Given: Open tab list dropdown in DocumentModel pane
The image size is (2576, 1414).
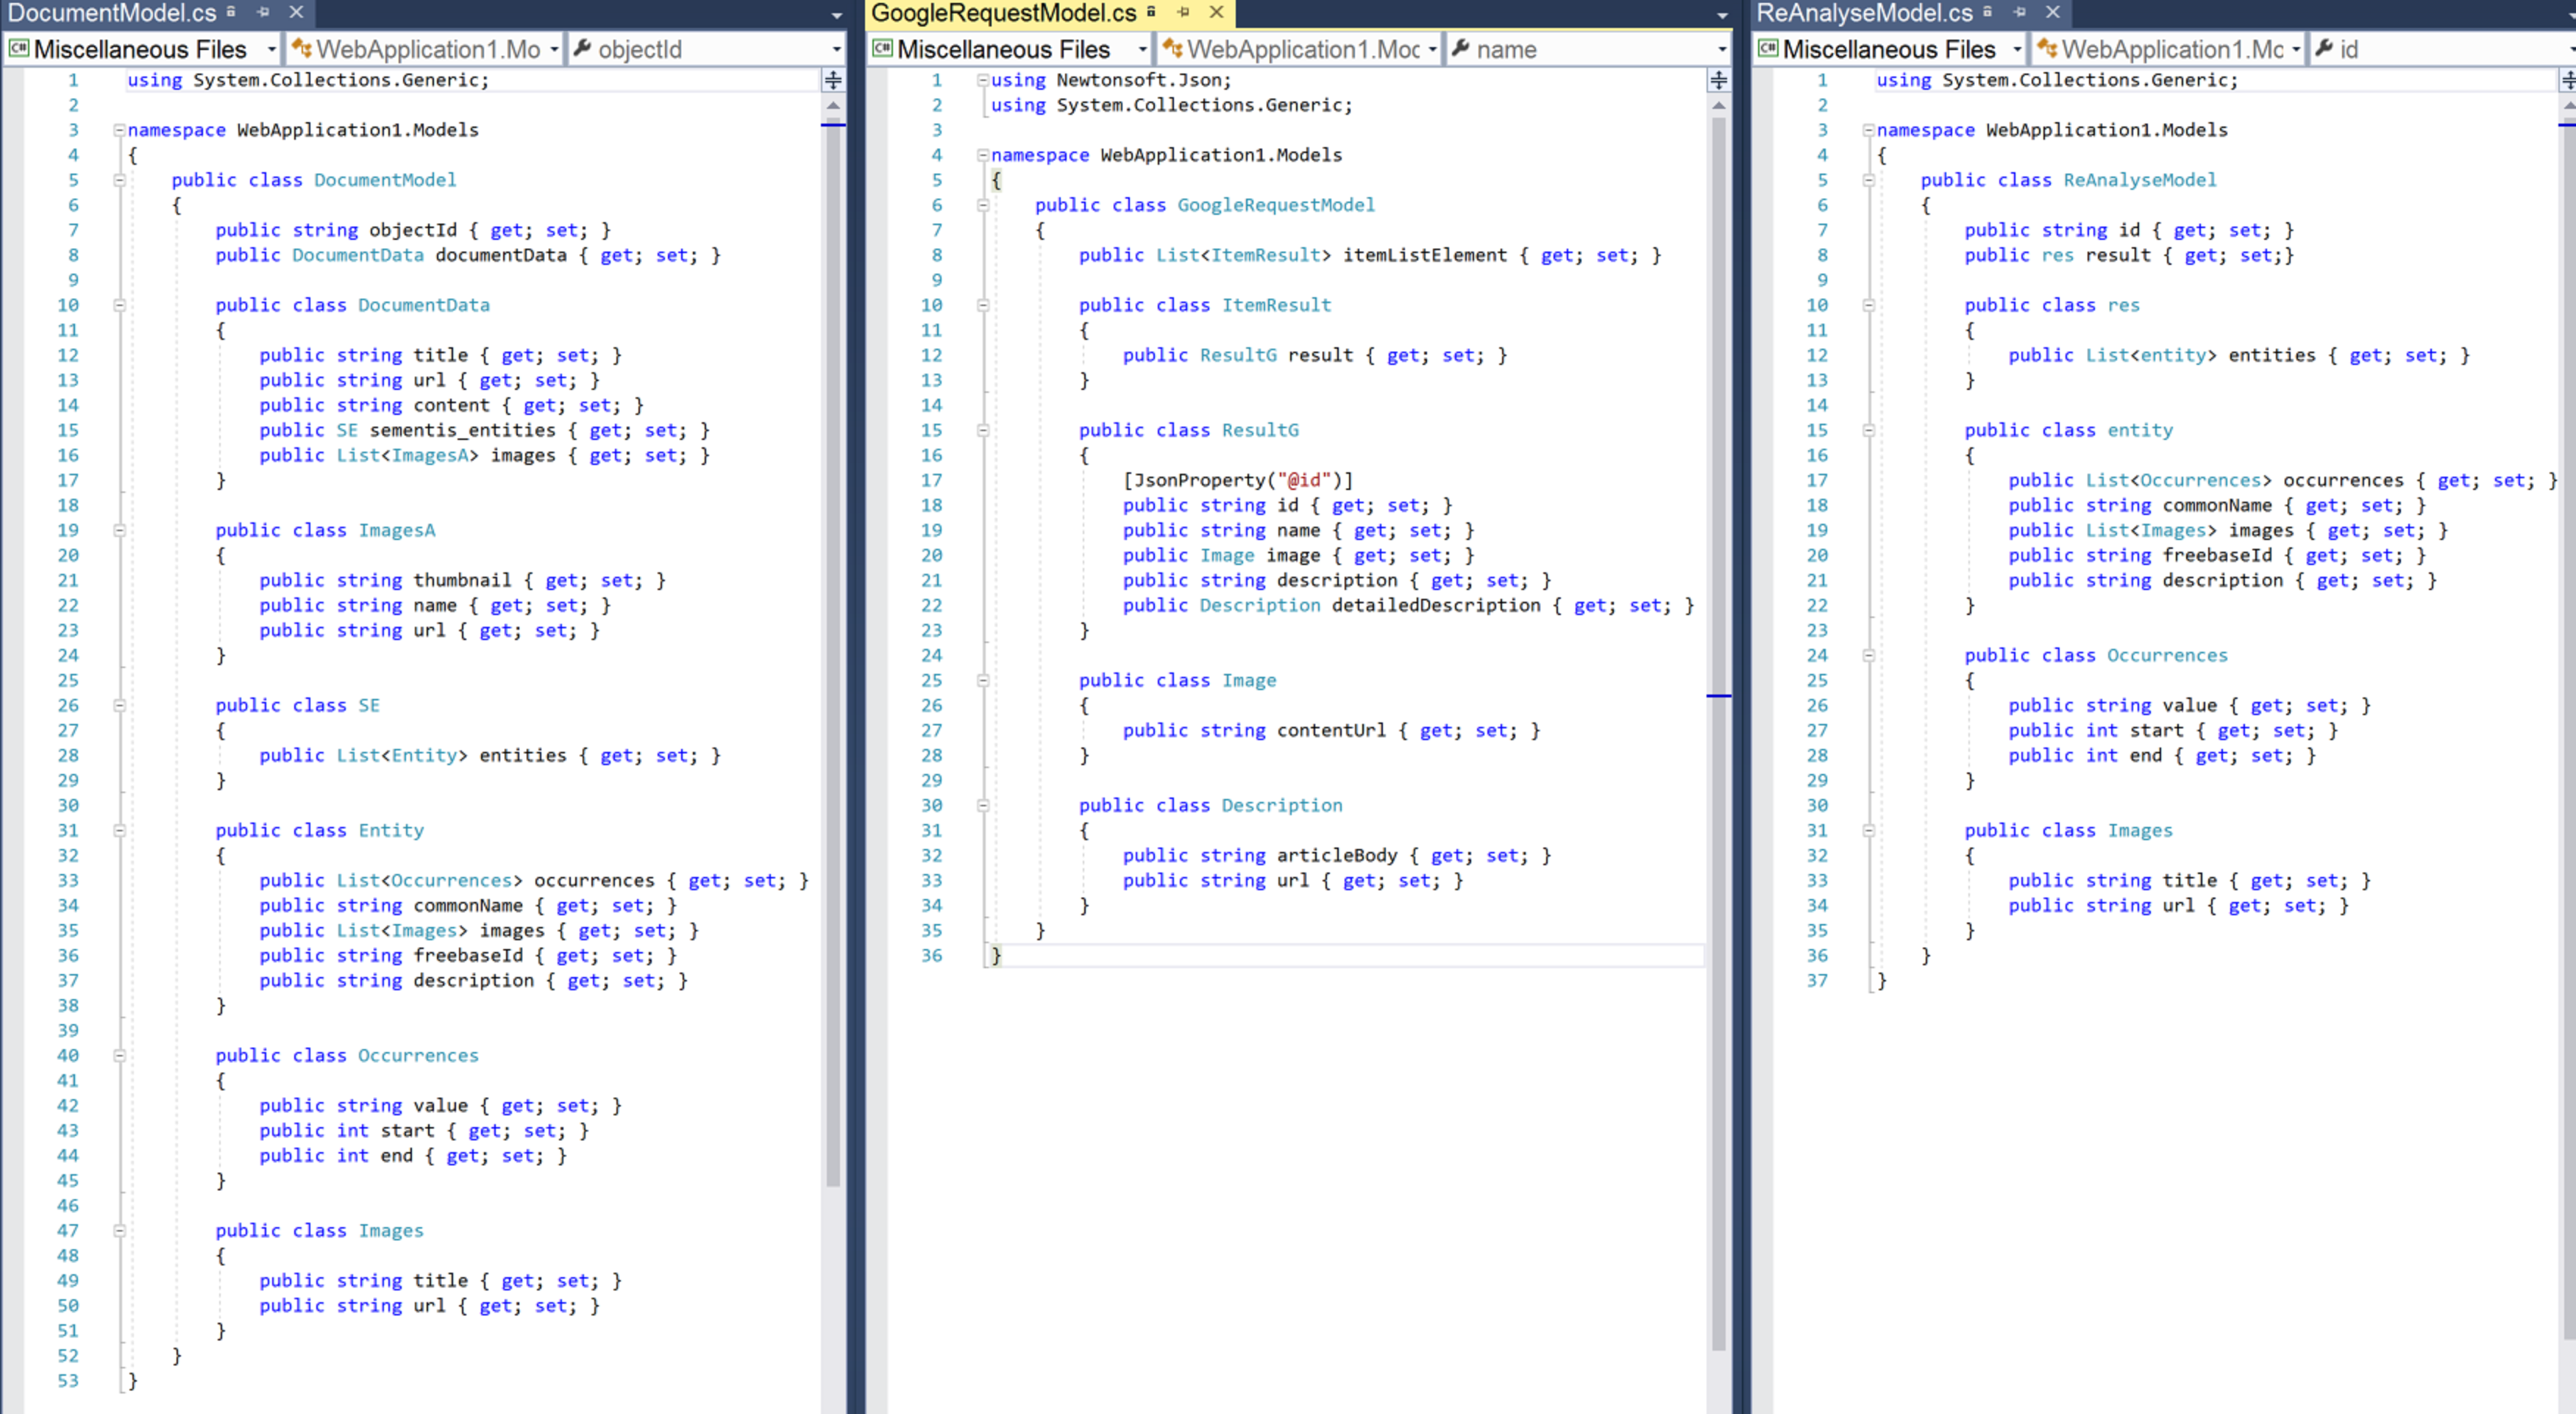Looking at the screenshot, I should (x=836, y=15).
